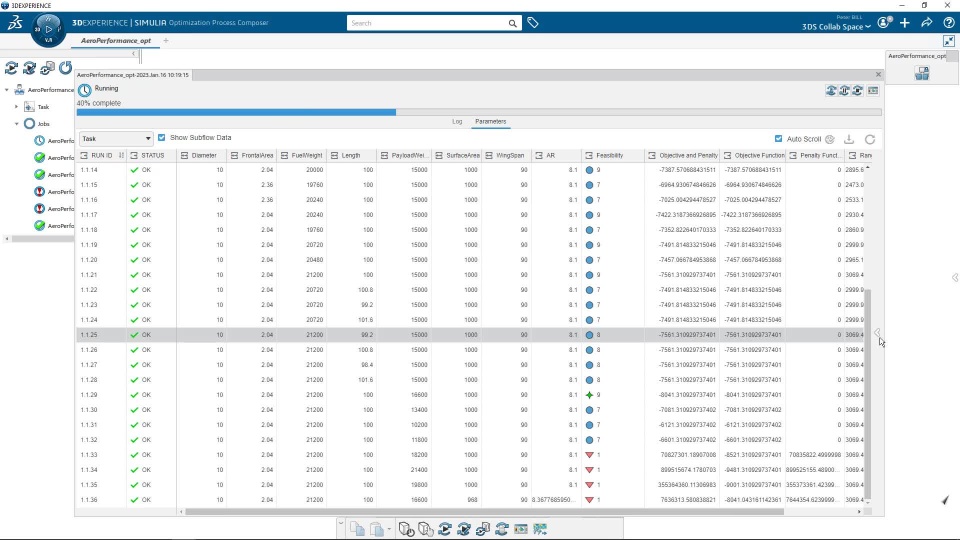
Task: Select the Jobs item in tree
Action: (43, 124)
